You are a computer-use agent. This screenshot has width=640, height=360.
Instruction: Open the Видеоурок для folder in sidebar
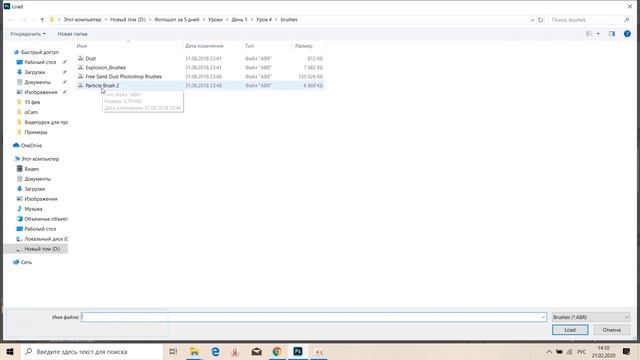46,122
